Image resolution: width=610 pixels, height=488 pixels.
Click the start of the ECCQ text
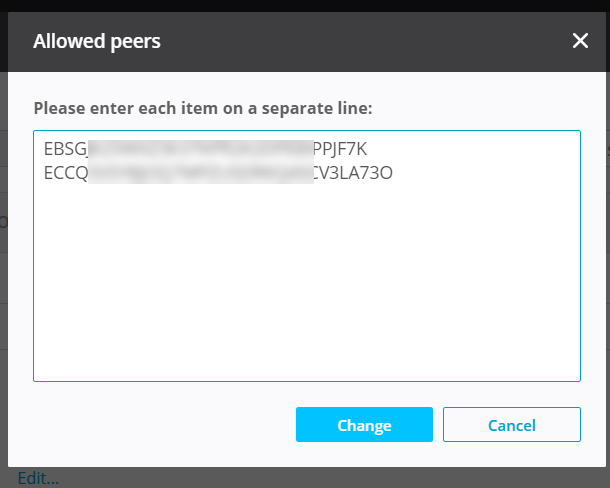(45, 172)
